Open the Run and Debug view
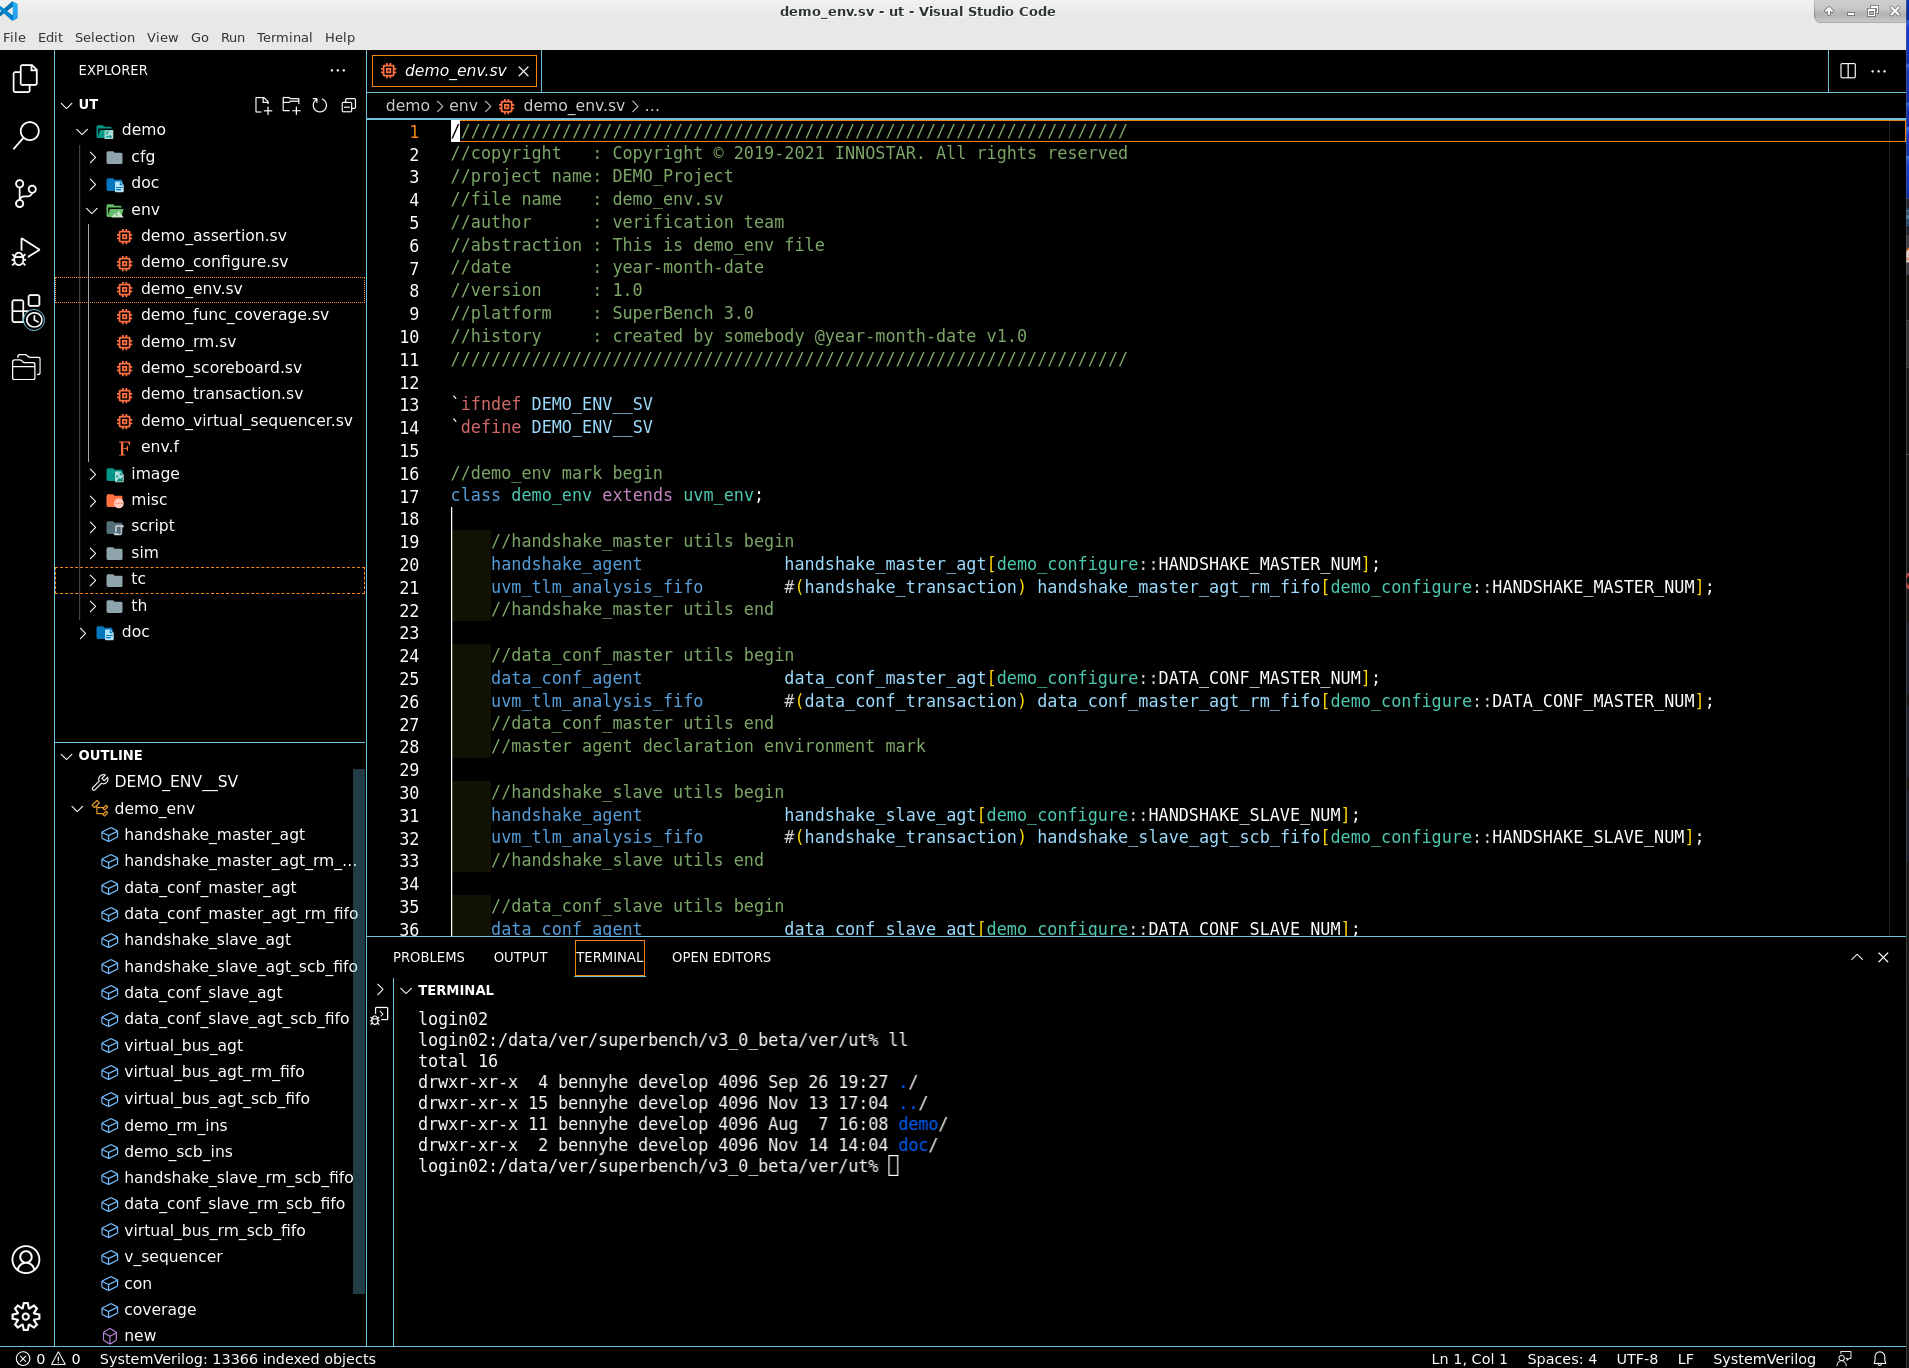 25,250
